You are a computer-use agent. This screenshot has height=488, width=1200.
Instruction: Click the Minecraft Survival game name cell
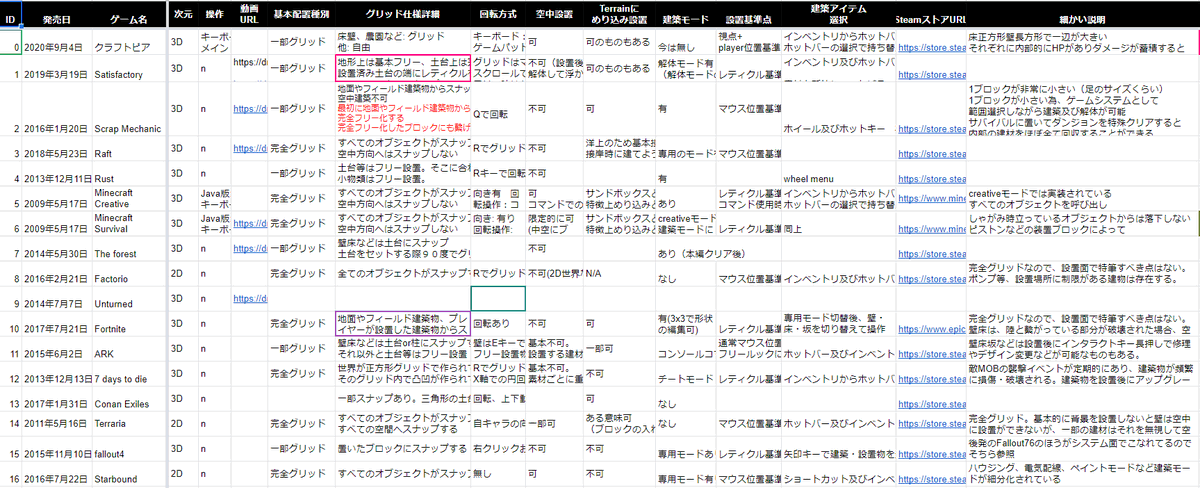[129, 223]
